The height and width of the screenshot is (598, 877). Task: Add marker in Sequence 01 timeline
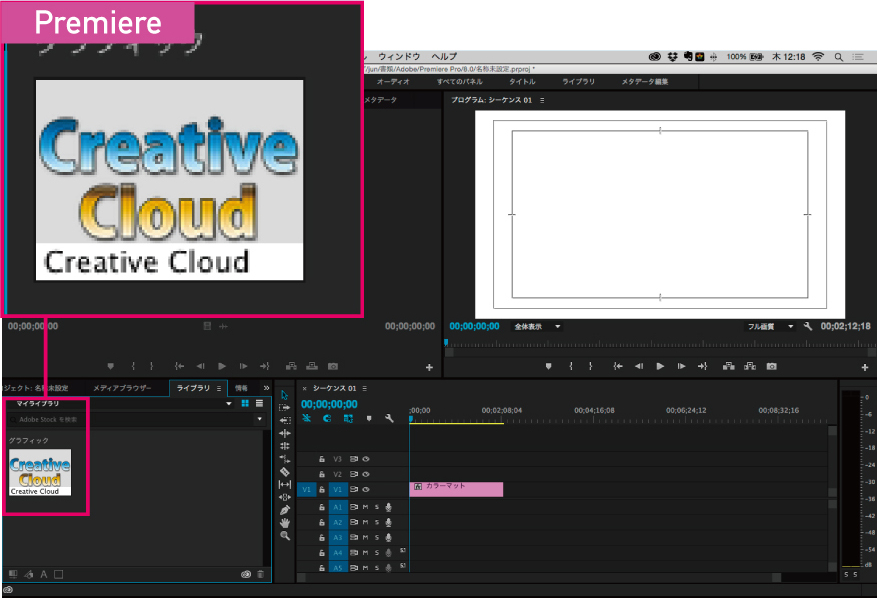pos(369,418)
